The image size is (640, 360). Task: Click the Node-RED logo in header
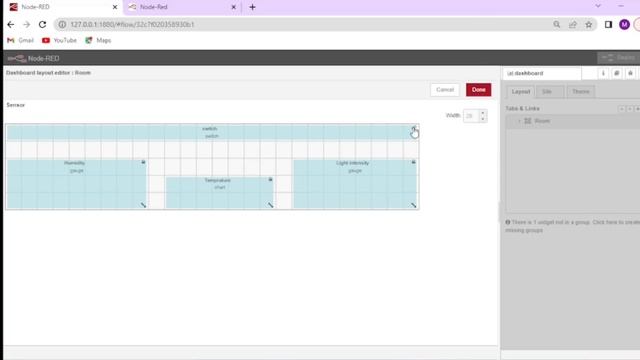pyautogui.click(x=33, y=58)
